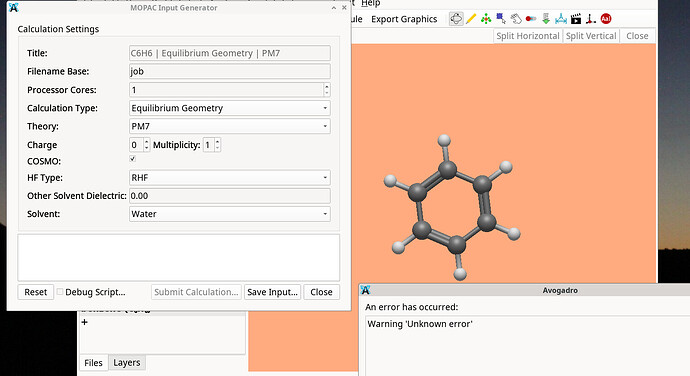Click the empty input preview text area
The height and width of the screenshot is (376, 690).
179,258
